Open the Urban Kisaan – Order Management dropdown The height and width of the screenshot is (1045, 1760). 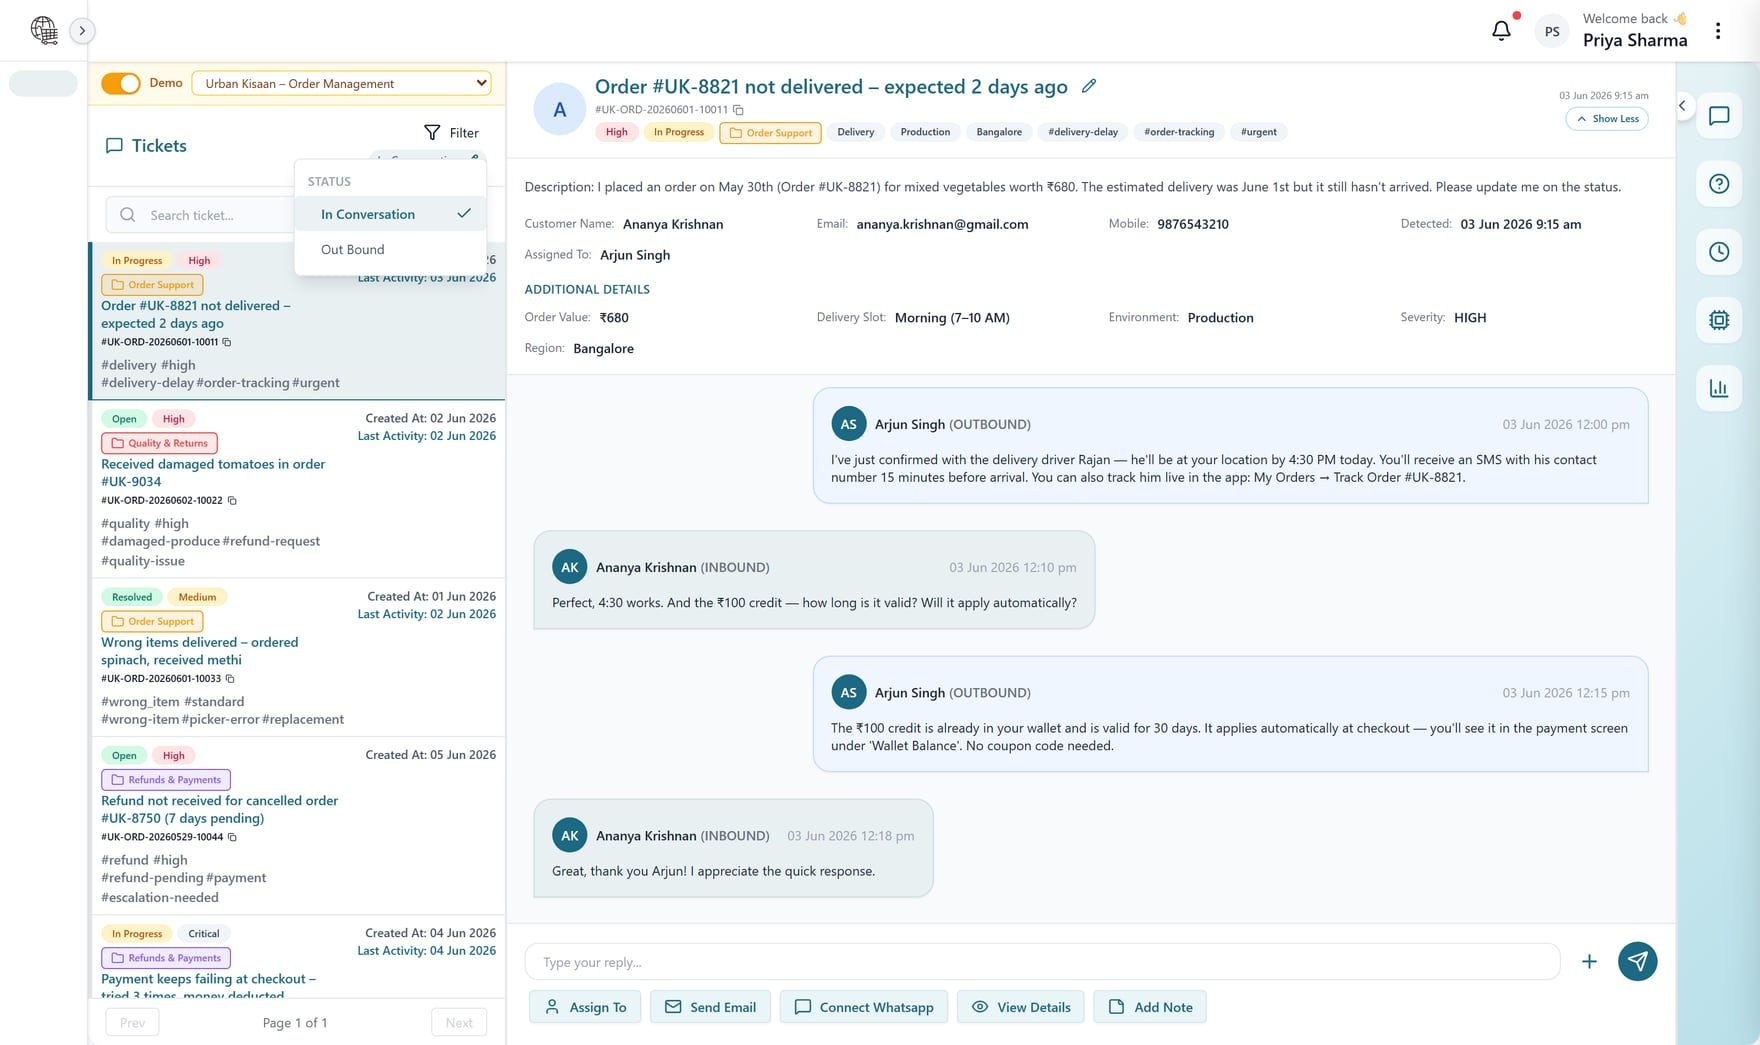click(341, 83)
